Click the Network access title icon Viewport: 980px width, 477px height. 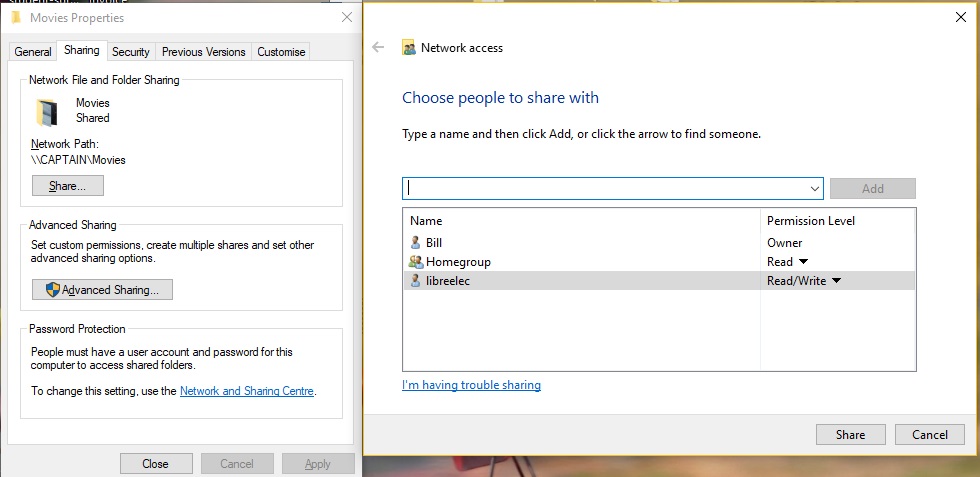[408, 47]
